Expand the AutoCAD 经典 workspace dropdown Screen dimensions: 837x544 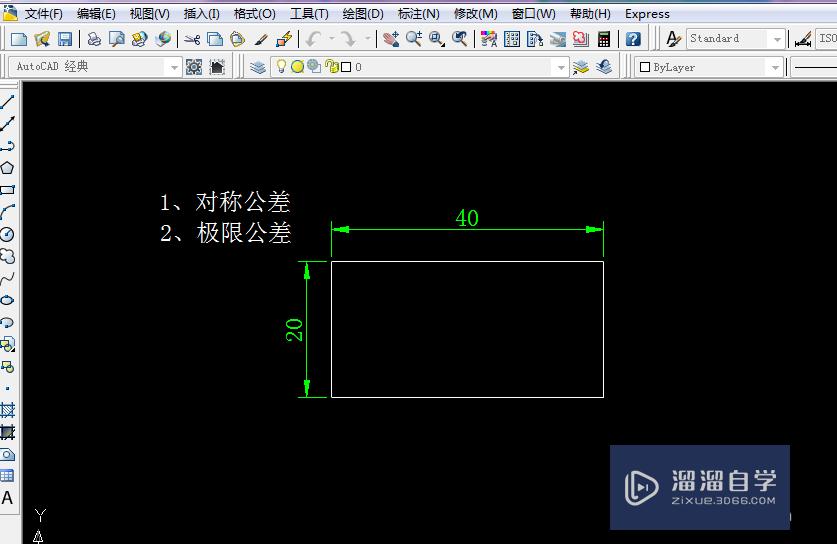(x=173, y=67)
